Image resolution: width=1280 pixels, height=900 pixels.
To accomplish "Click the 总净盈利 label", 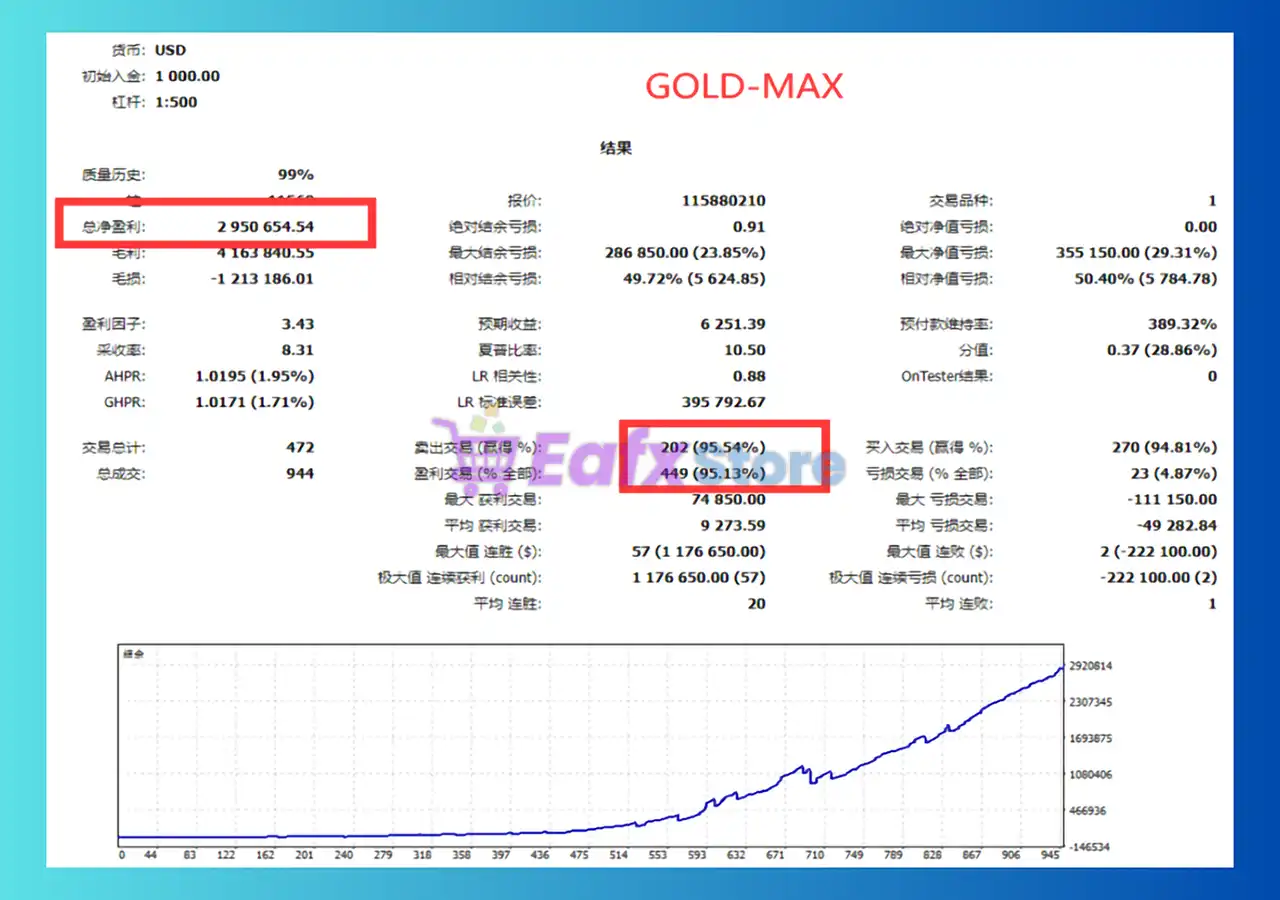I will pyautogui.click(x=113, y=227).
